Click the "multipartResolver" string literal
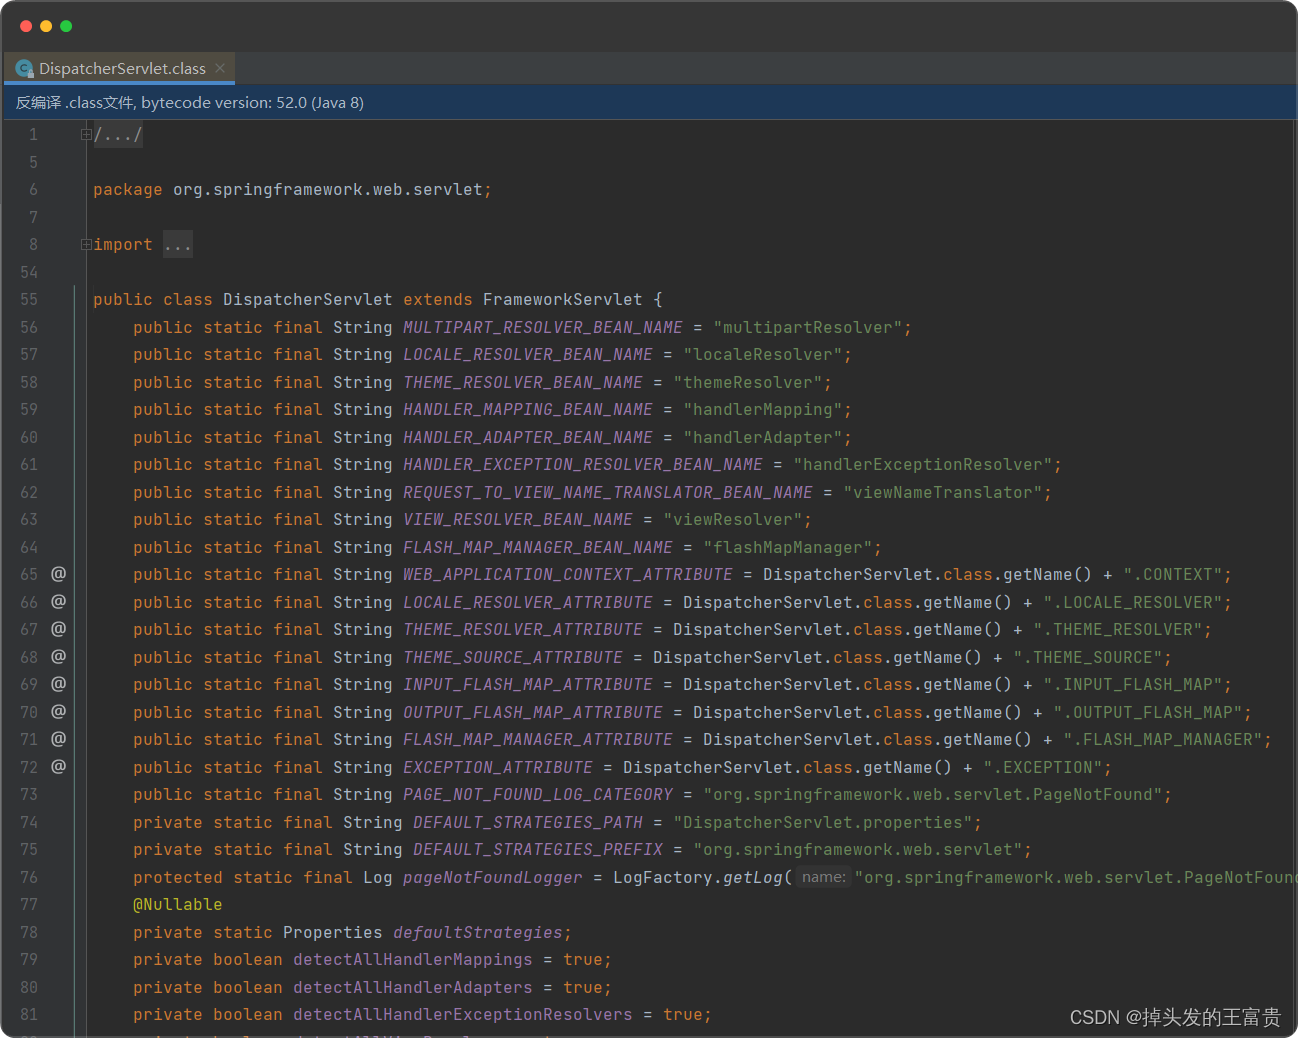The width and height of the screenshot is (1298, 1038). [808, 327]
